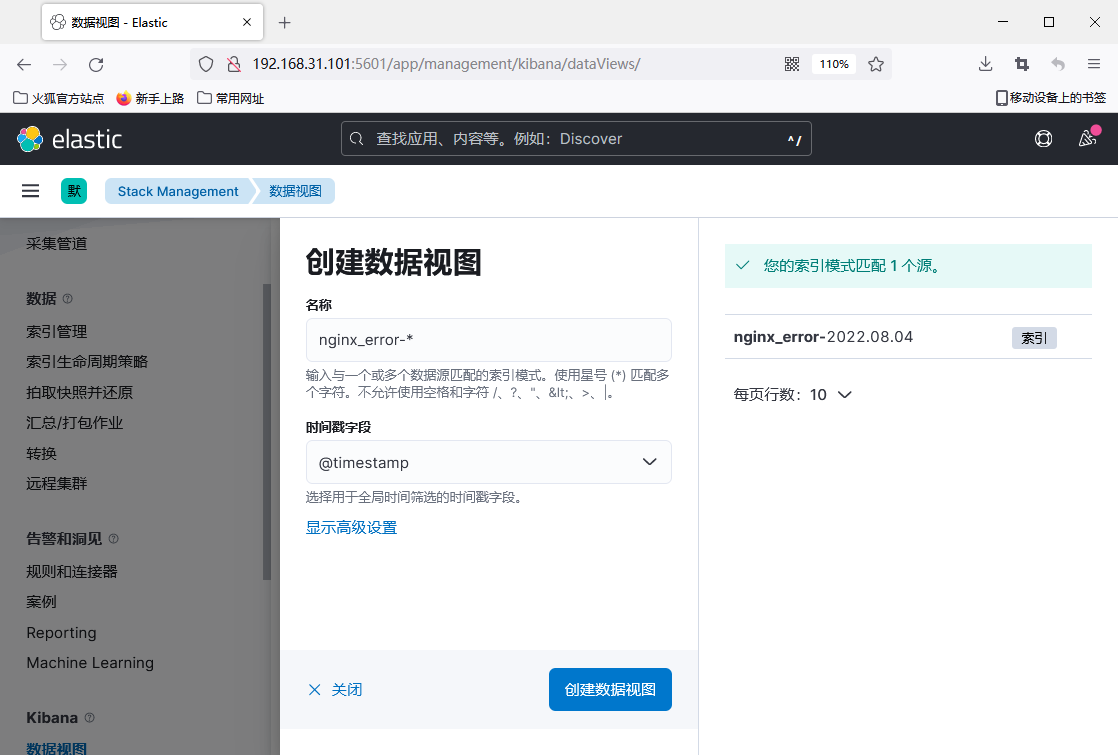The height and width of the screenshot is (755, 1118).
Task: Click the name input field
Action: [488, 340]
